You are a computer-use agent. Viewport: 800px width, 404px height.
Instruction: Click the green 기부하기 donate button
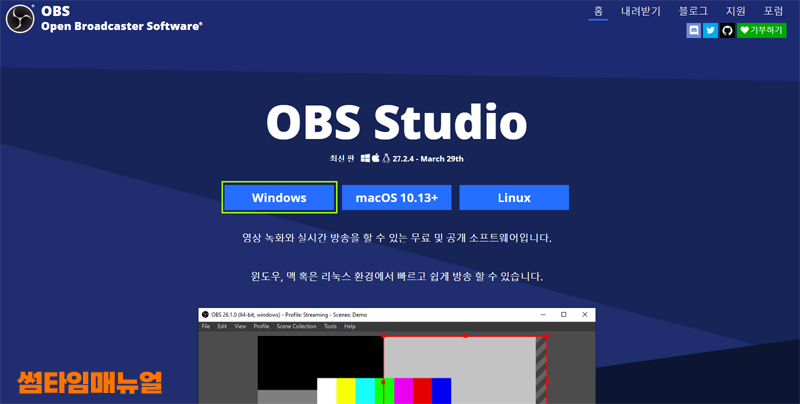tap(761, 31)
